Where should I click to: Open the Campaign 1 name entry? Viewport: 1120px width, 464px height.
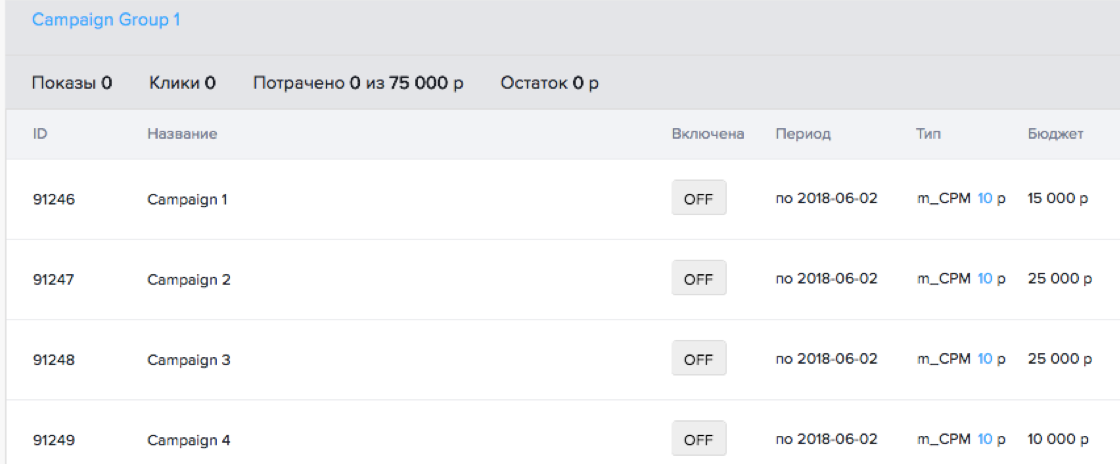click(x=187, y=199)
